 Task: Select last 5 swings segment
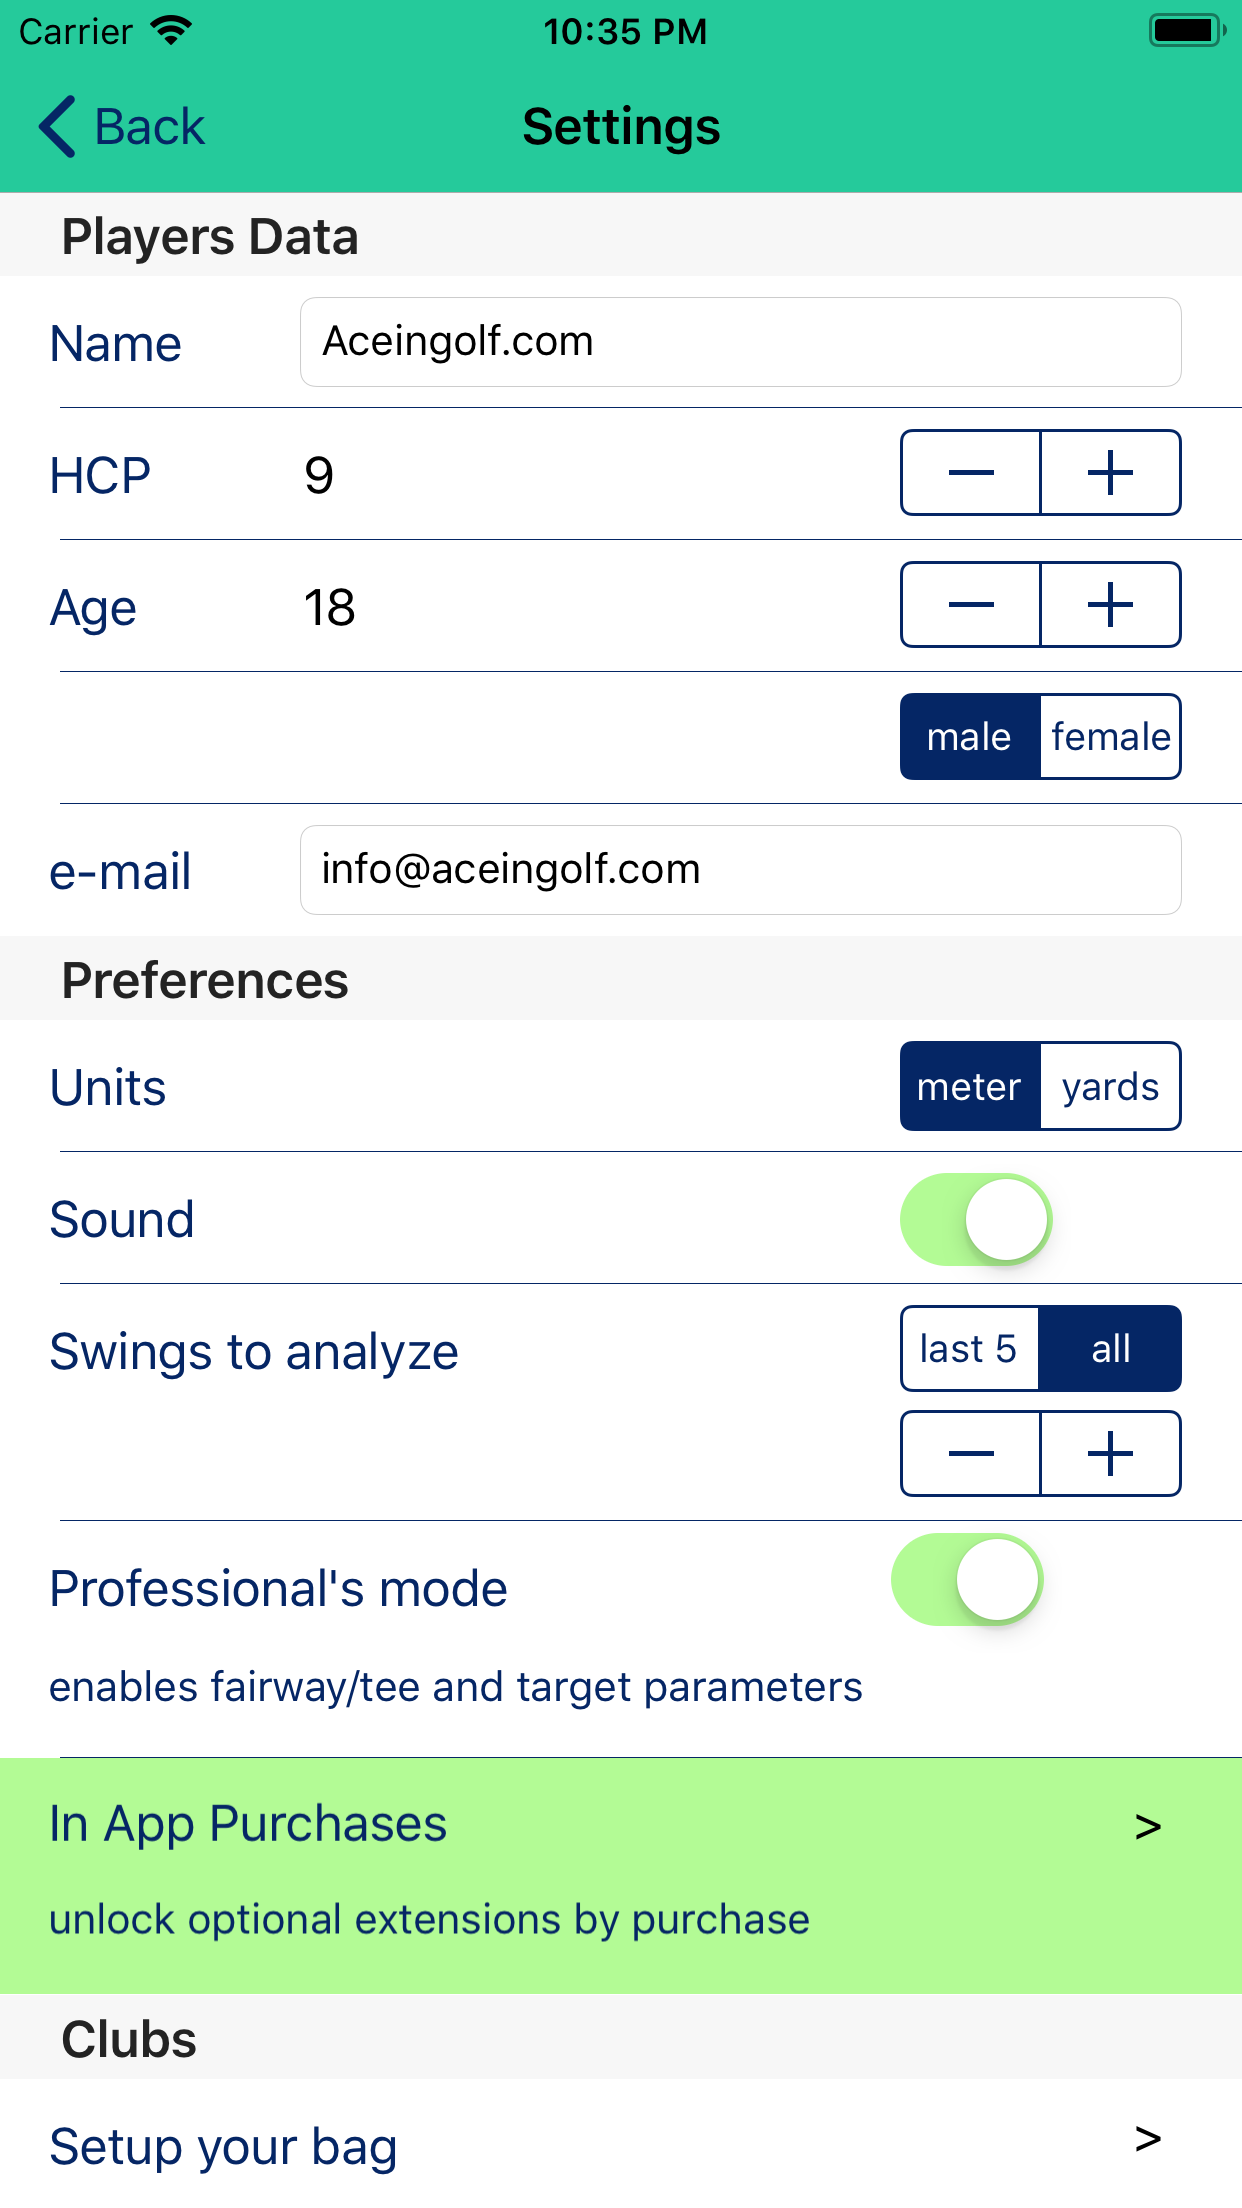969,1349
